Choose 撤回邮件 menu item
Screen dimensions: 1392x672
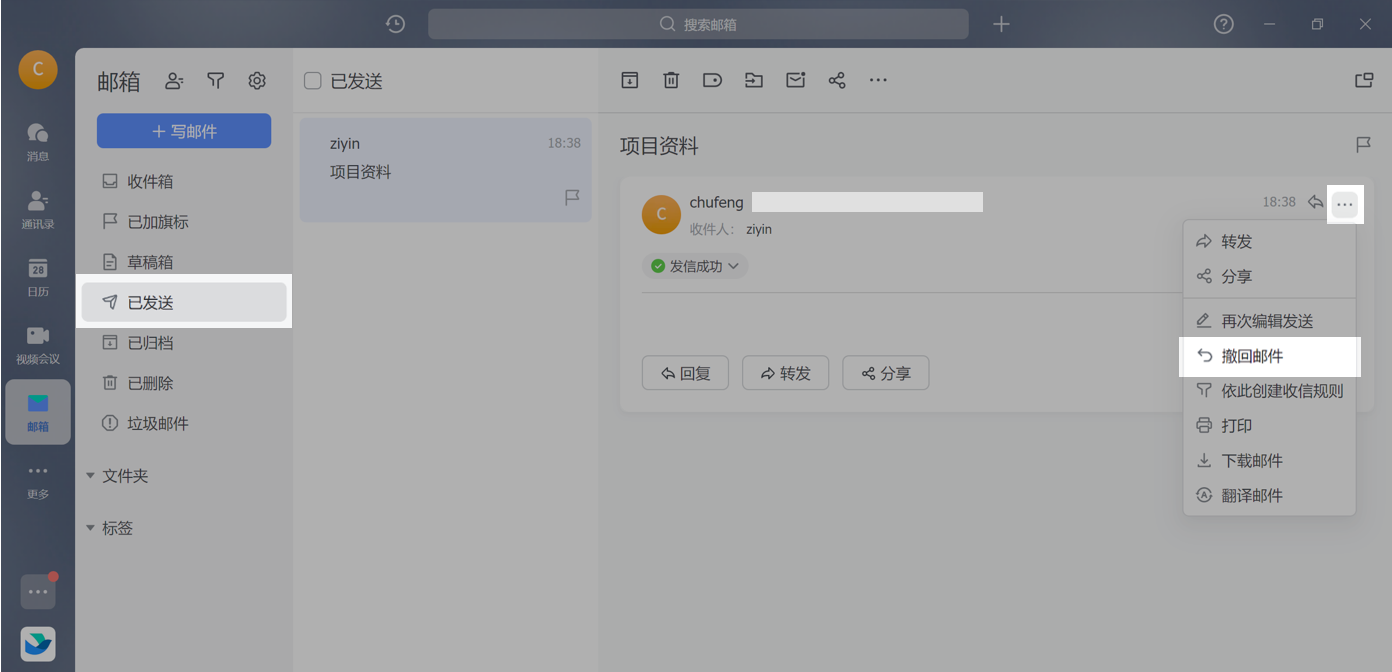1269,357
